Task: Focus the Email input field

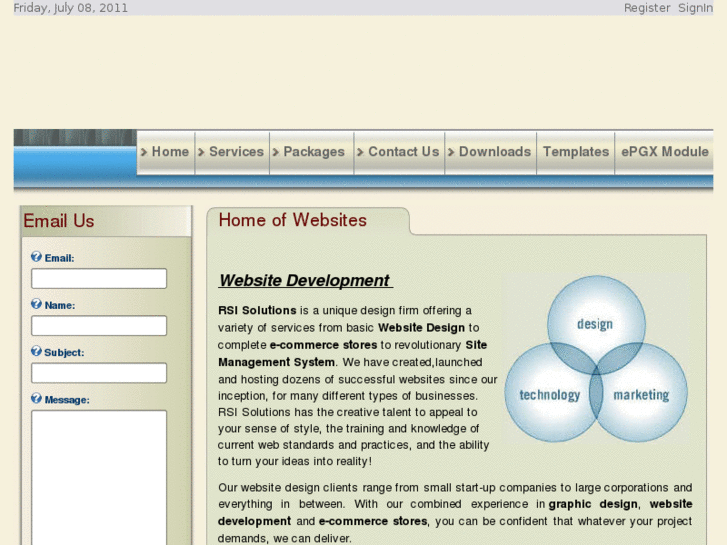Action: (x=99, y=279)
